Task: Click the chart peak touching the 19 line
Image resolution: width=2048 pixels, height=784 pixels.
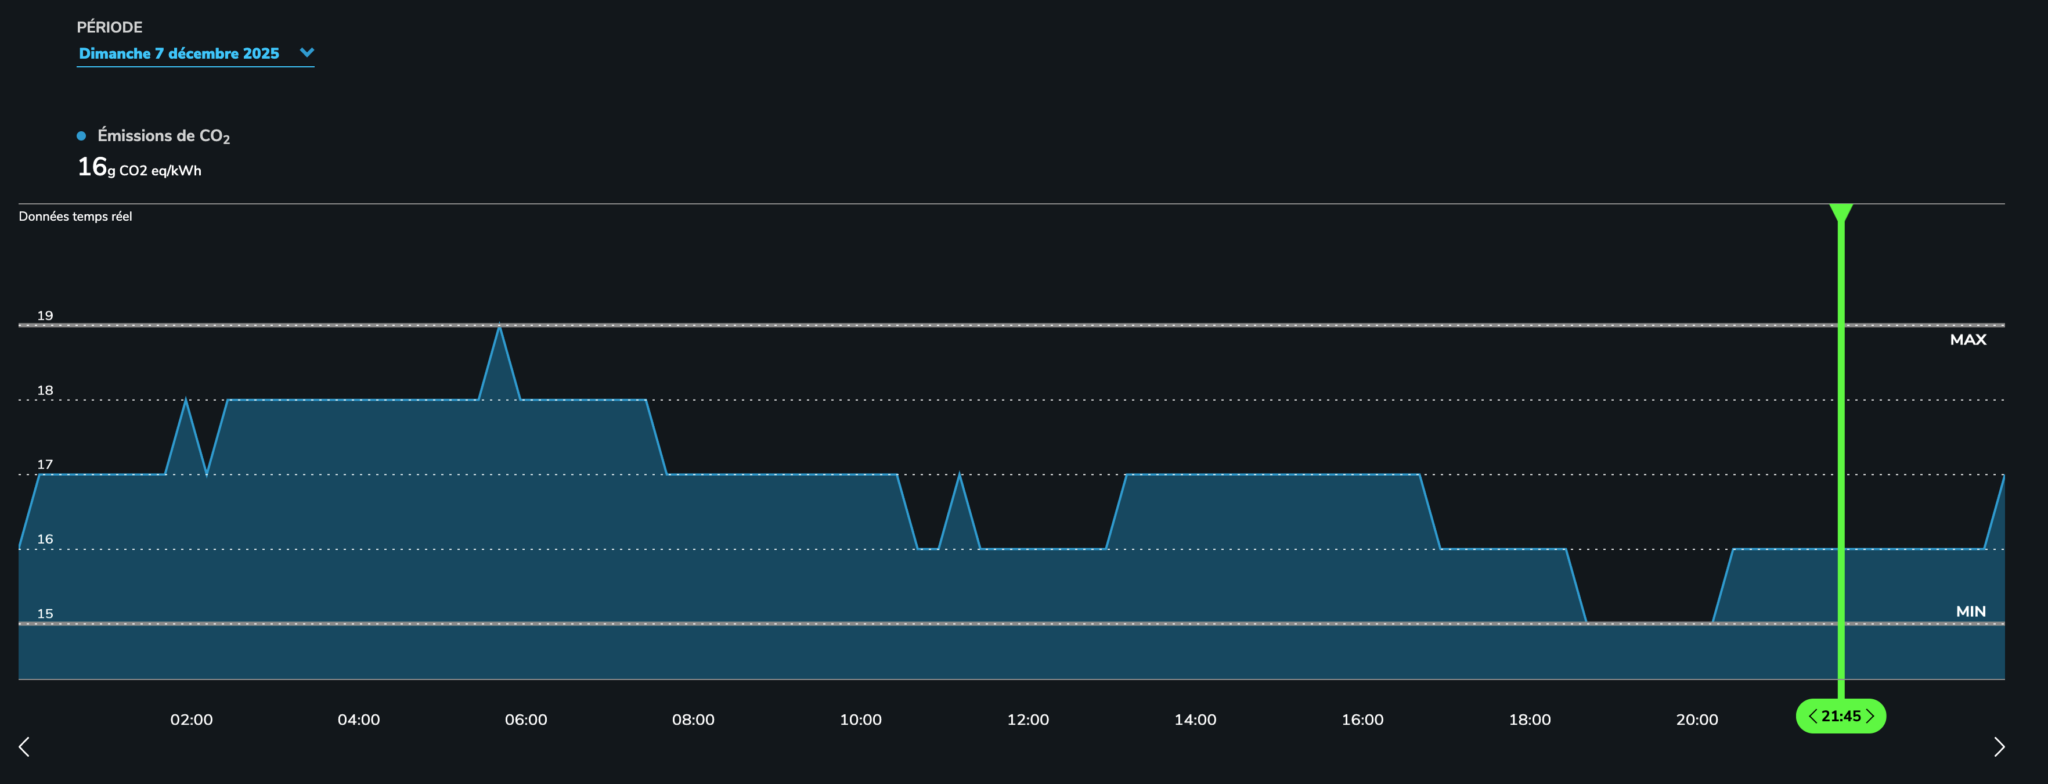Action: (x=500, y=330)
